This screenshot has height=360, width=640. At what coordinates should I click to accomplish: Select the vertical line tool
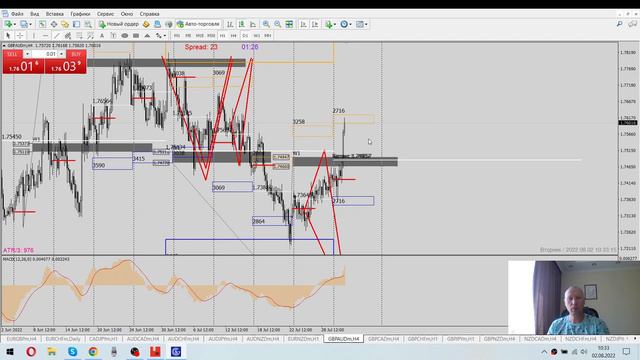coord(33,36)
